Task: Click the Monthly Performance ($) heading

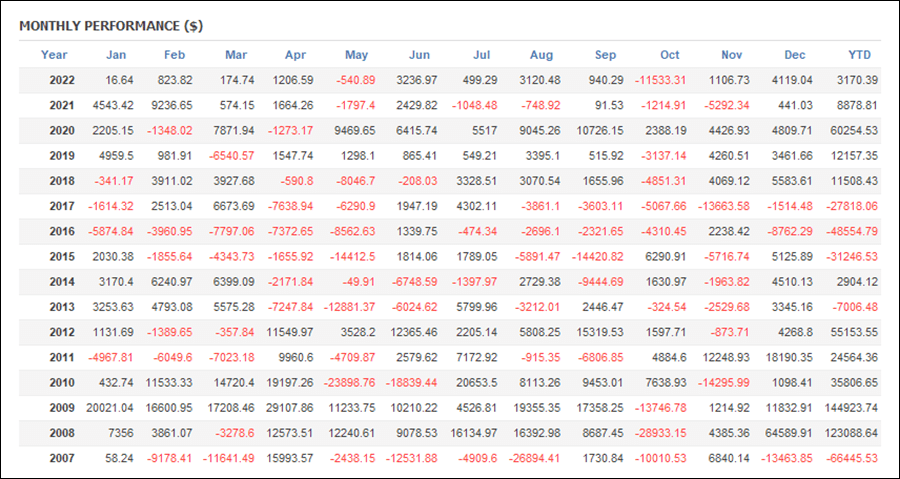Action: coord(111,26)
